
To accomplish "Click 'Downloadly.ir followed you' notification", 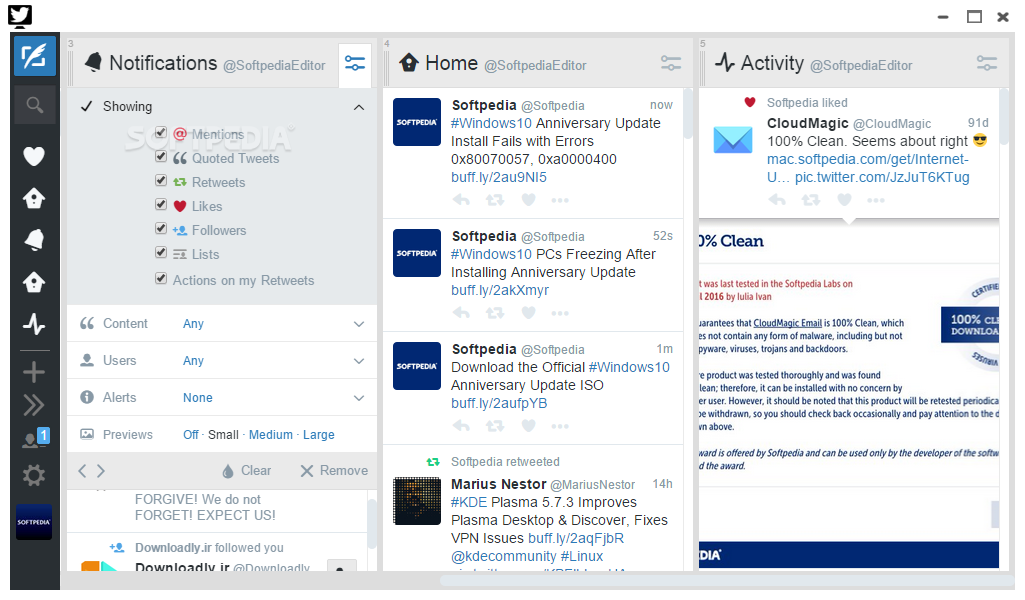I will [x=209, y=548].
